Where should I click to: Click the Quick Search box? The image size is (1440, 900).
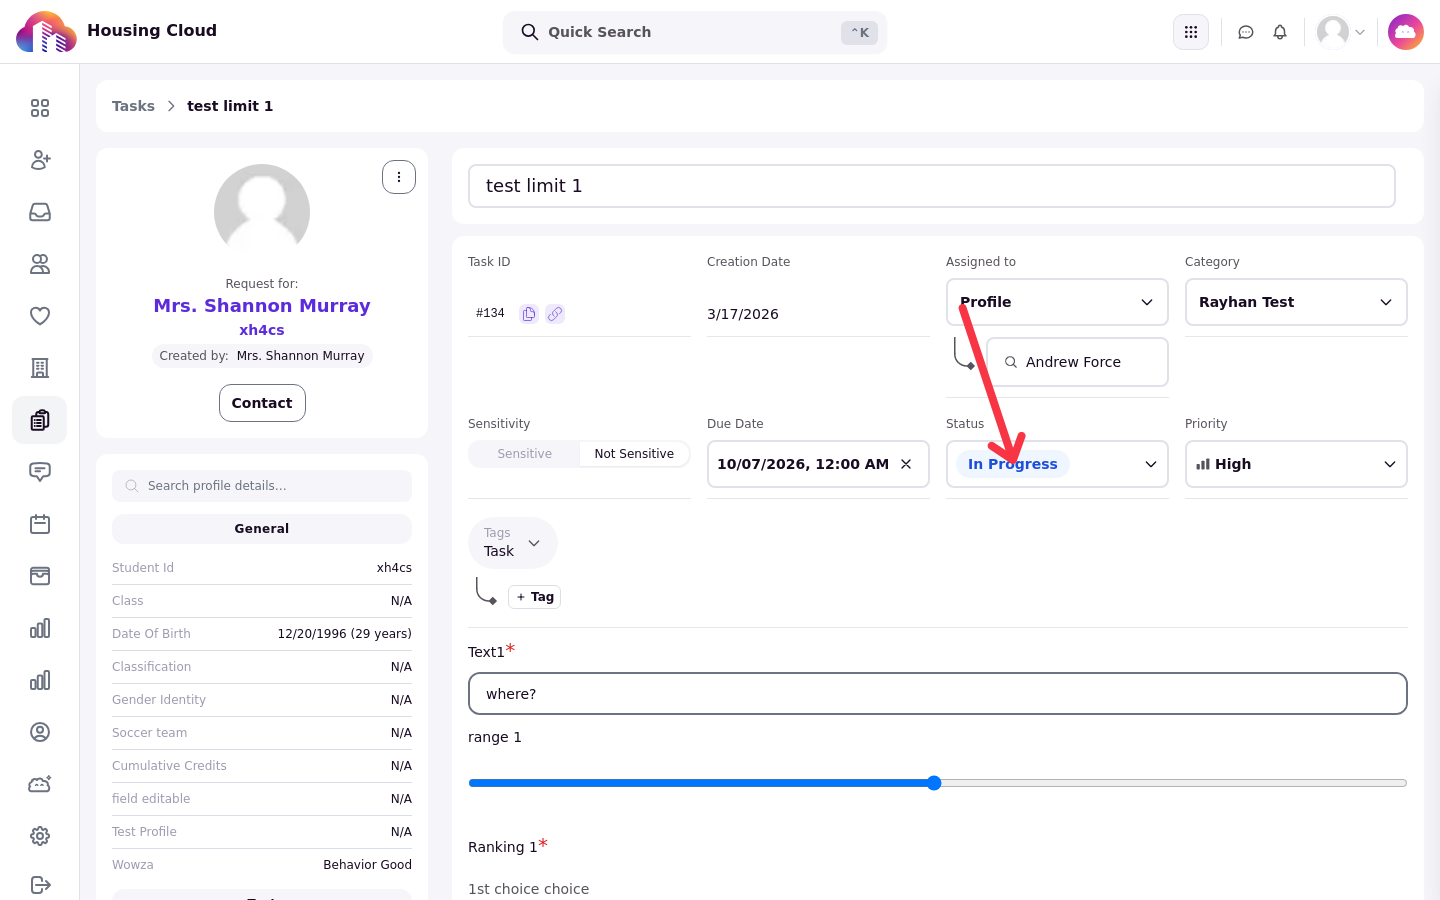click(x=695, y=32)
